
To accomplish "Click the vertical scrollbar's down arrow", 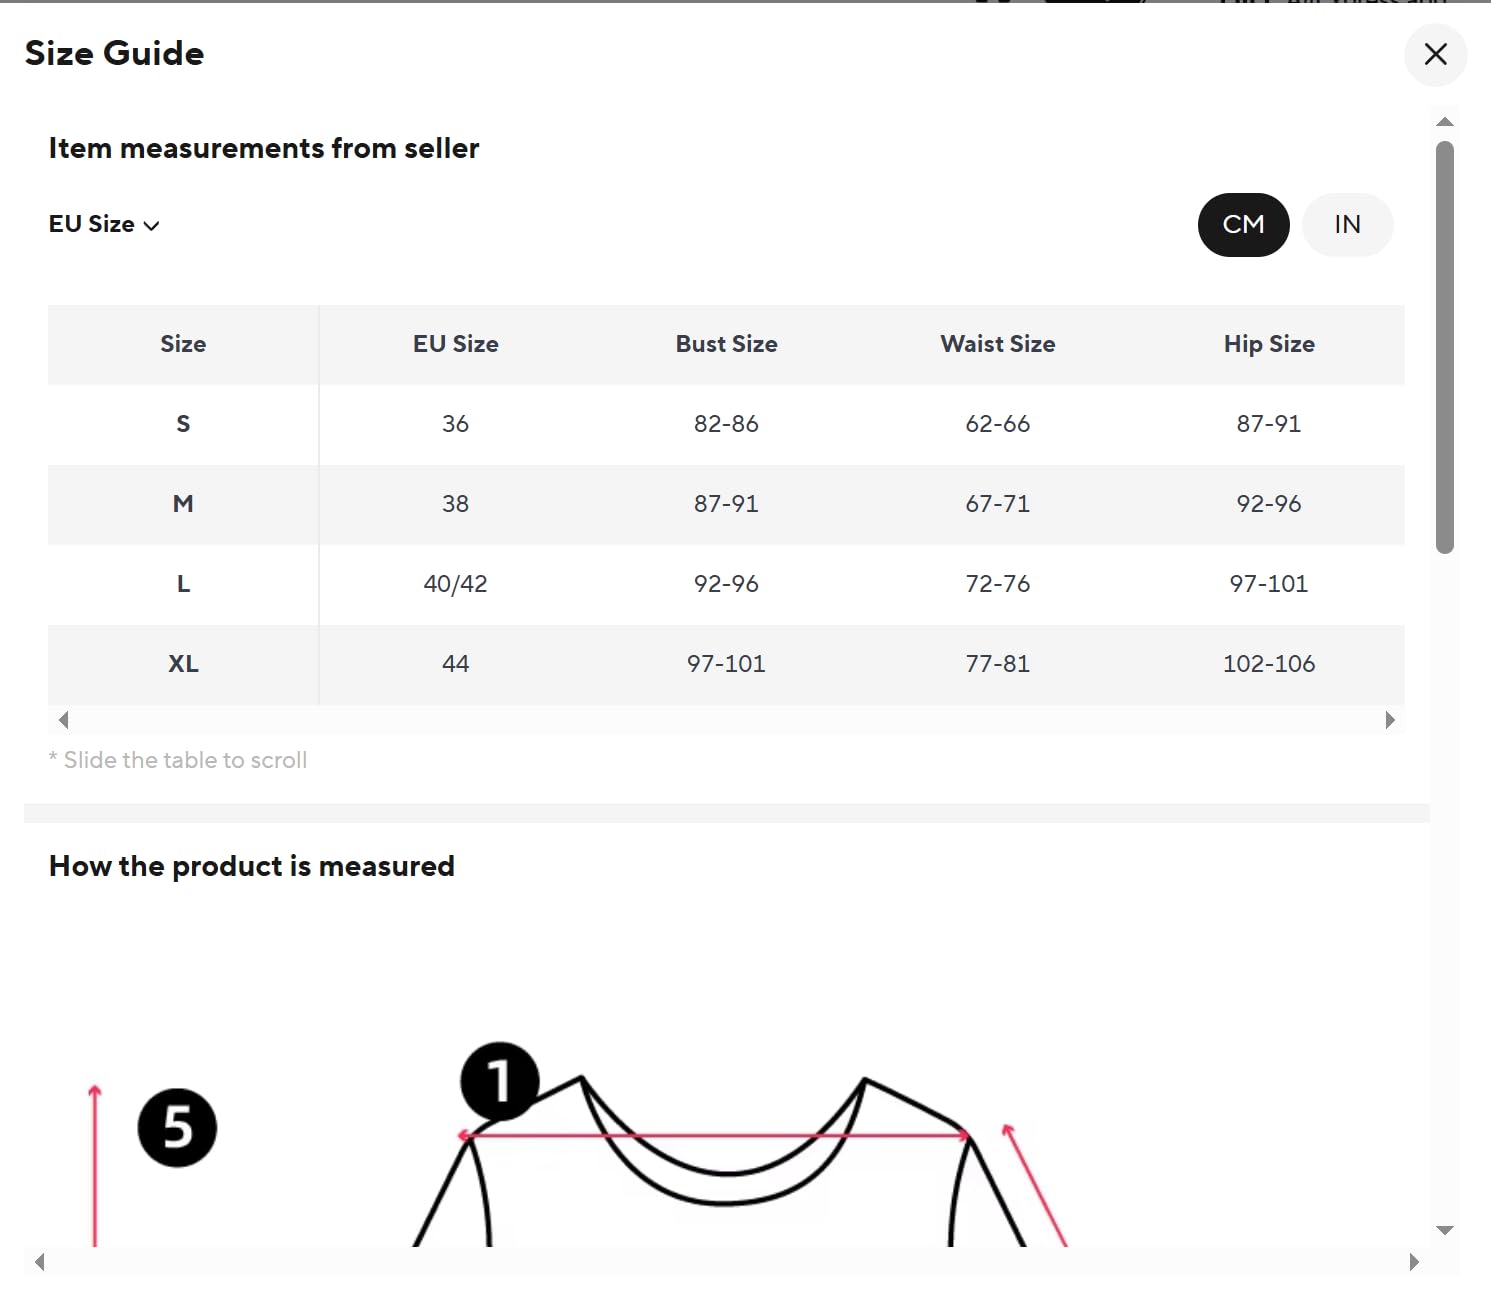I will click(x=1444, y=1230).
